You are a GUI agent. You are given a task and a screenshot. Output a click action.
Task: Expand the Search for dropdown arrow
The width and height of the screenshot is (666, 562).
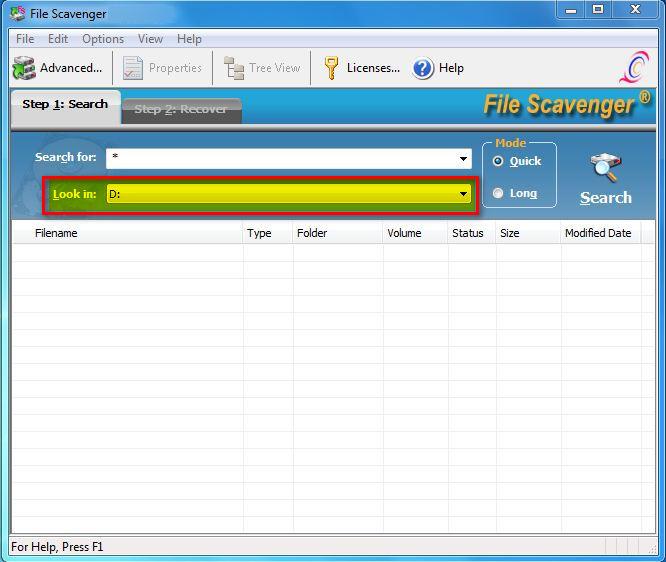(x=463, y=159)
